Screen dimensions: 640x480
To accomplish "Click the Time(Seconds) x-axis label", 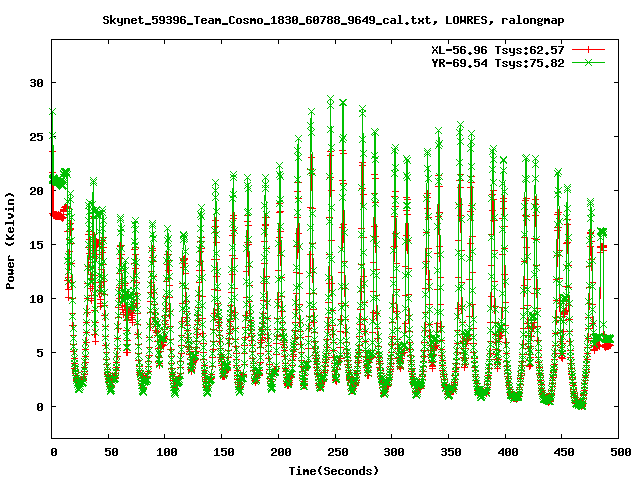I will [334, 471].
